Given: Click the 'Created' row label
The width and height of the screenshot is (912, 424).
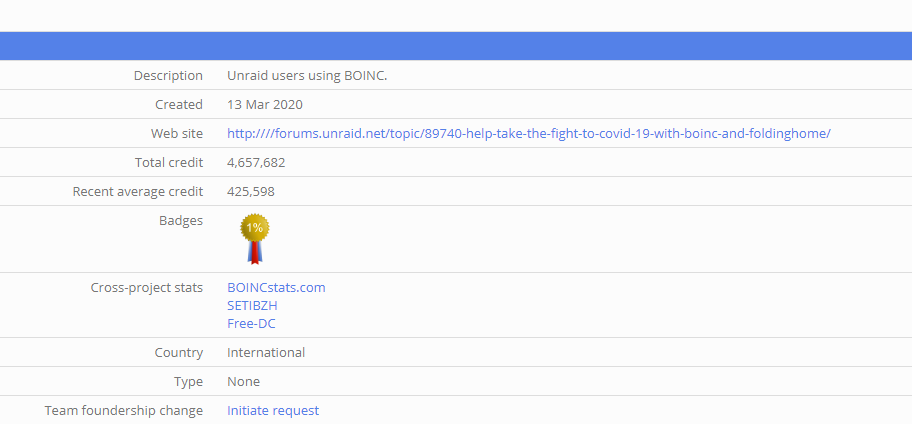Looking at the screenshot, I should click(179, 105).
